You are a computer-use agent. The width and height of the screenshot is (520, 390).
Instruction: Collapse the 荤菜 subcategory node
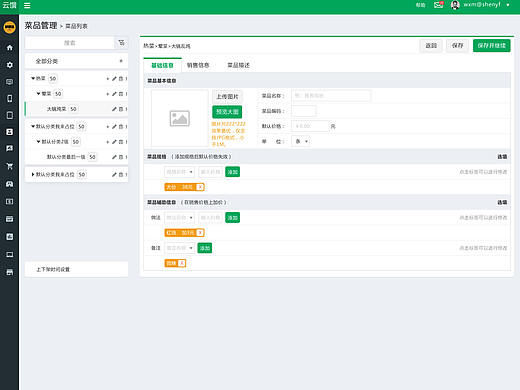(38, 94)
